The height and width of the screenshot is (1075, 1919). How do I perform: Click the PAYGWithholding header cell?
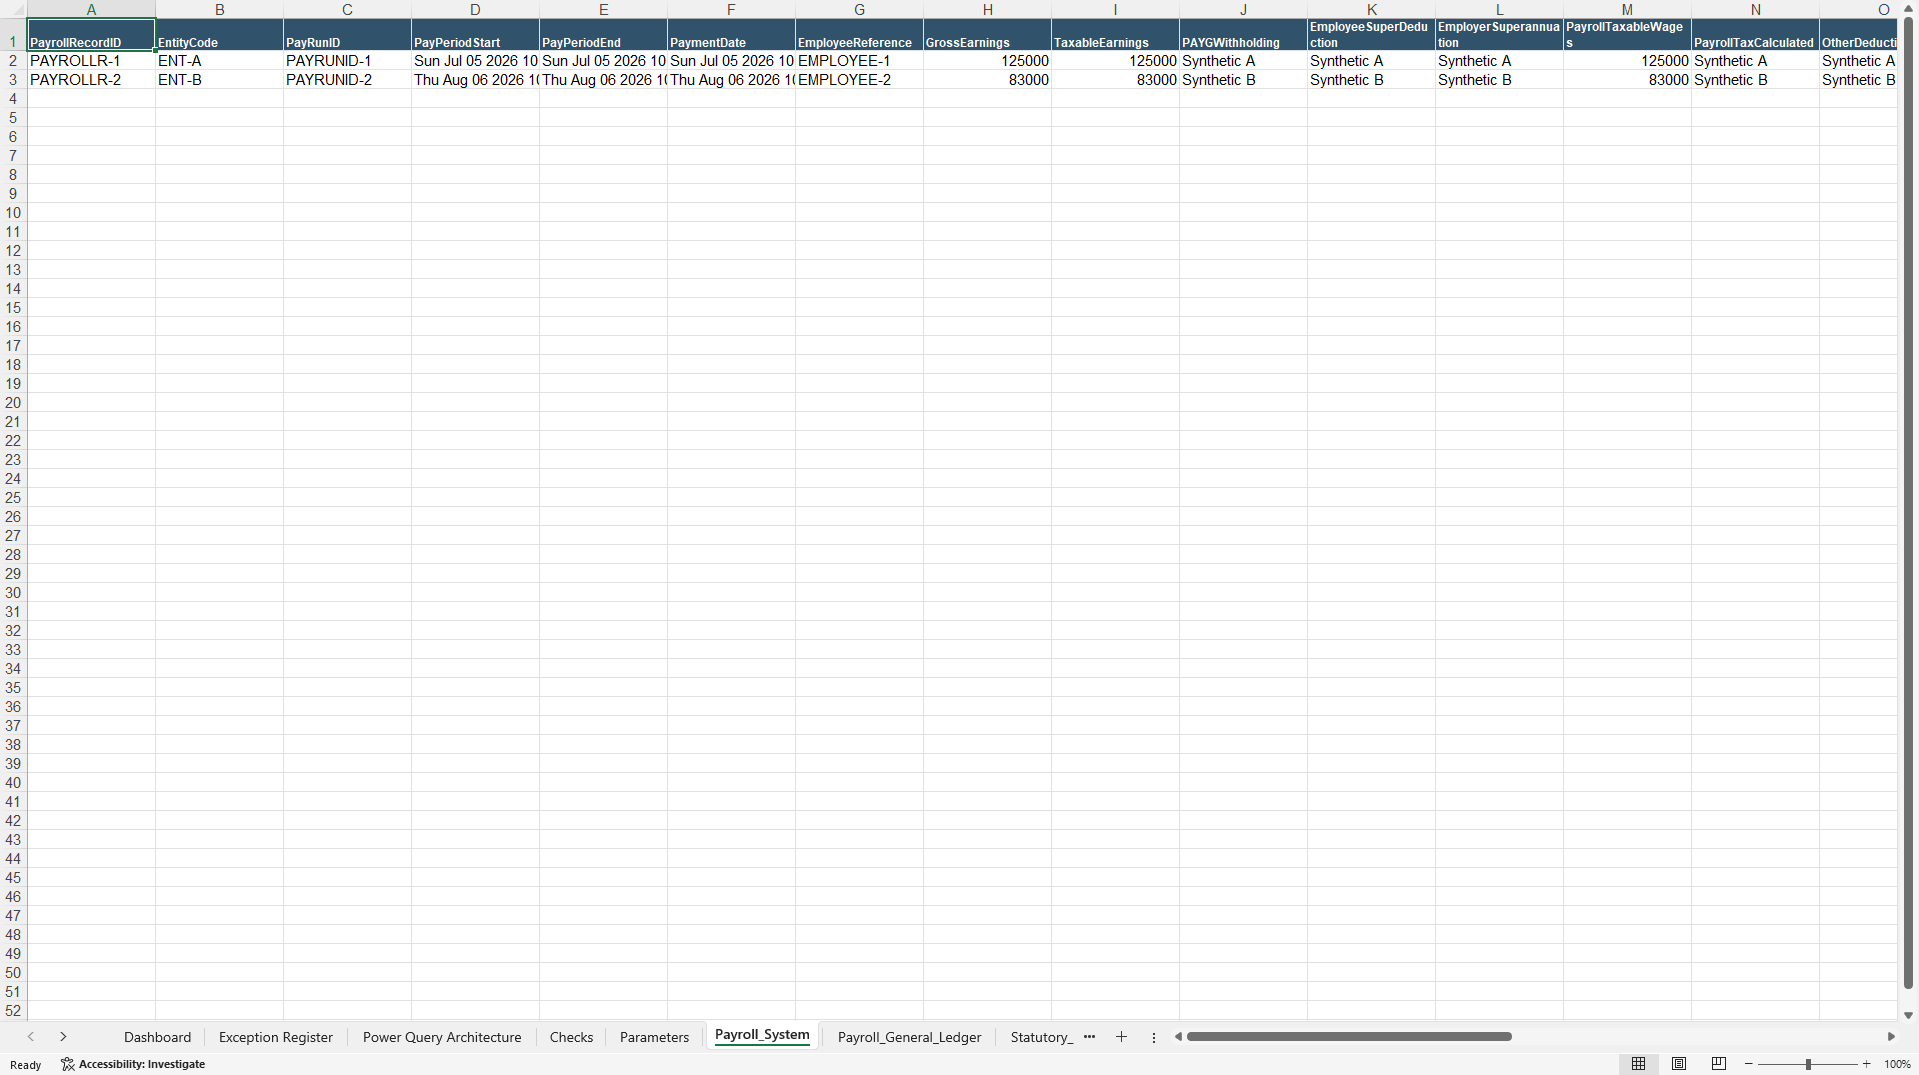point(1243,35)
